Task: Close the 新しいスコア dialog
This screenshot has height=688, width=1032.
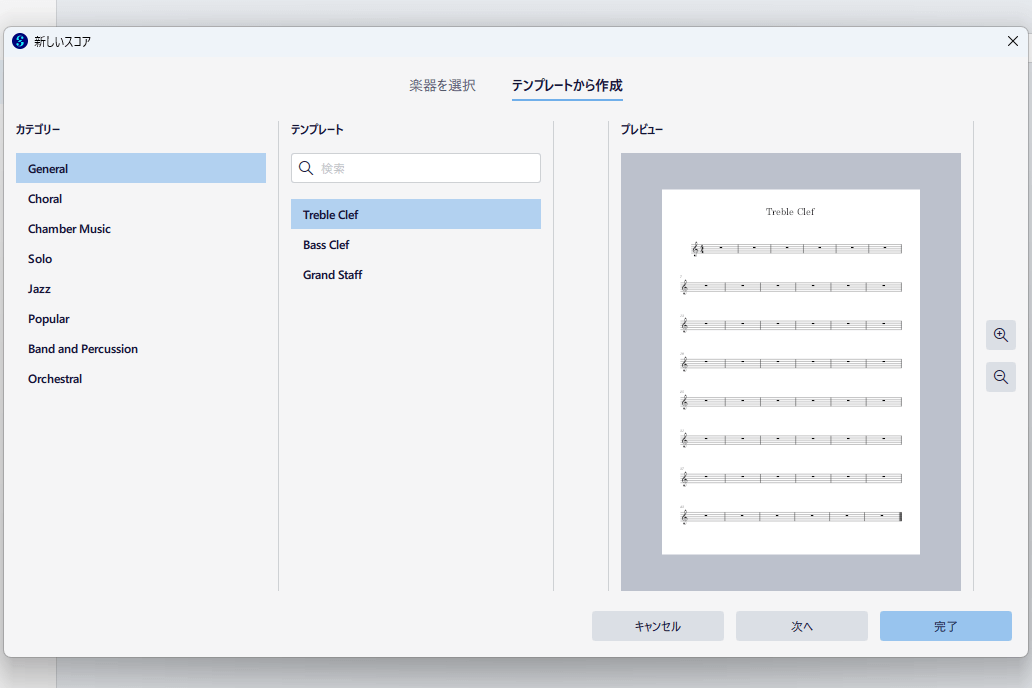Action: point(1012,41)
